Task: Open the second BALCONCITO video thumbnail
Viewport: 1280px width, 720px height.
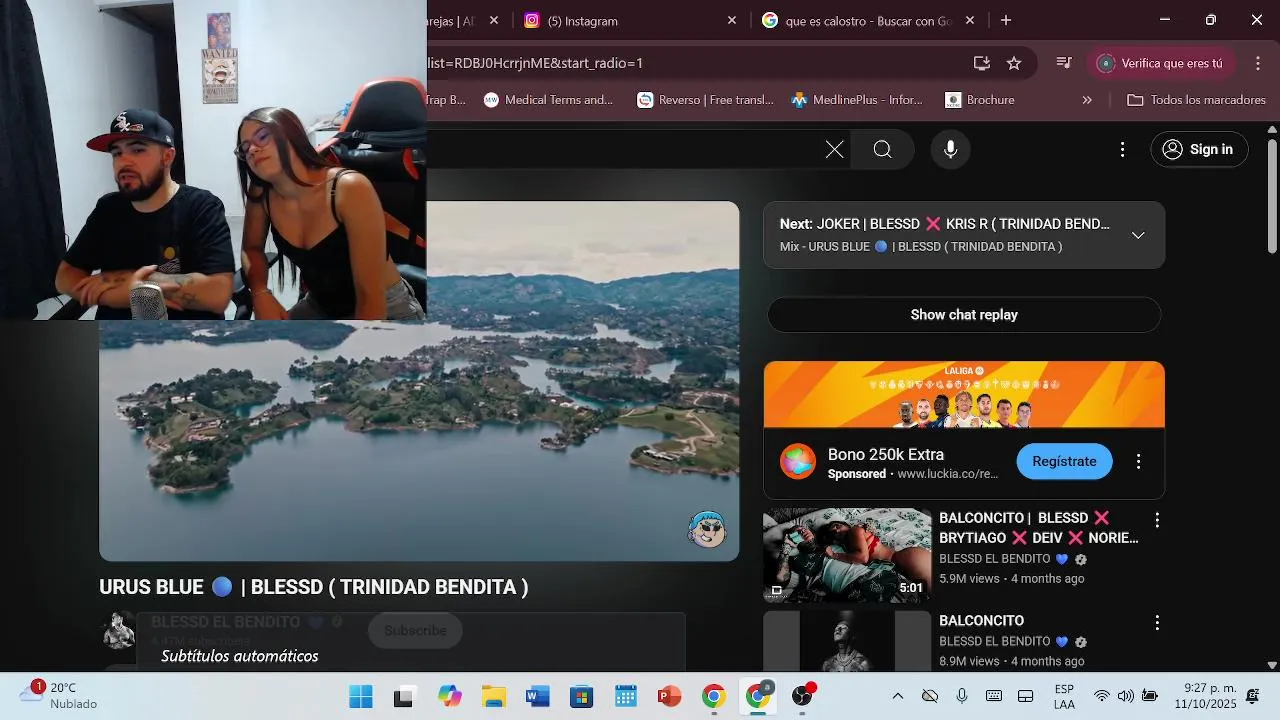Action: pos(847,641)
